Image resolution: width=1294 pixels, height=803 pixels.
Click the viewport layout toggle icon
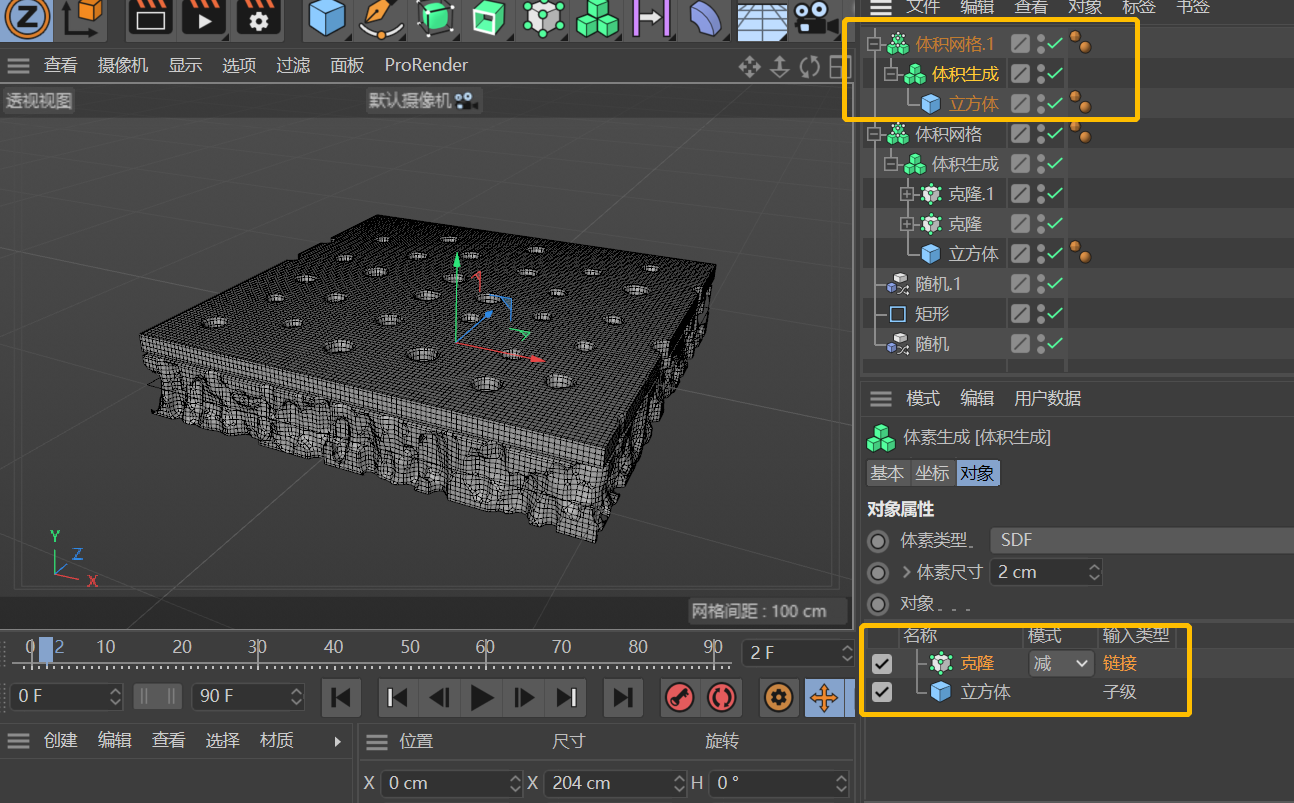pos(840,67)
